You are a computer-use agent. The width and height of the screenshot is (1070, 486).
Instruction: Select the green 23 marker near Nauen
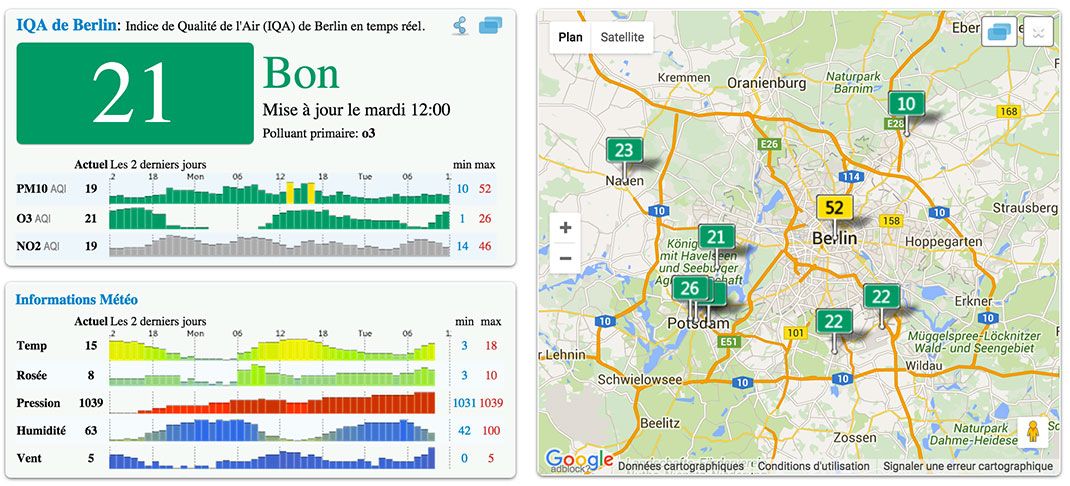623,151
